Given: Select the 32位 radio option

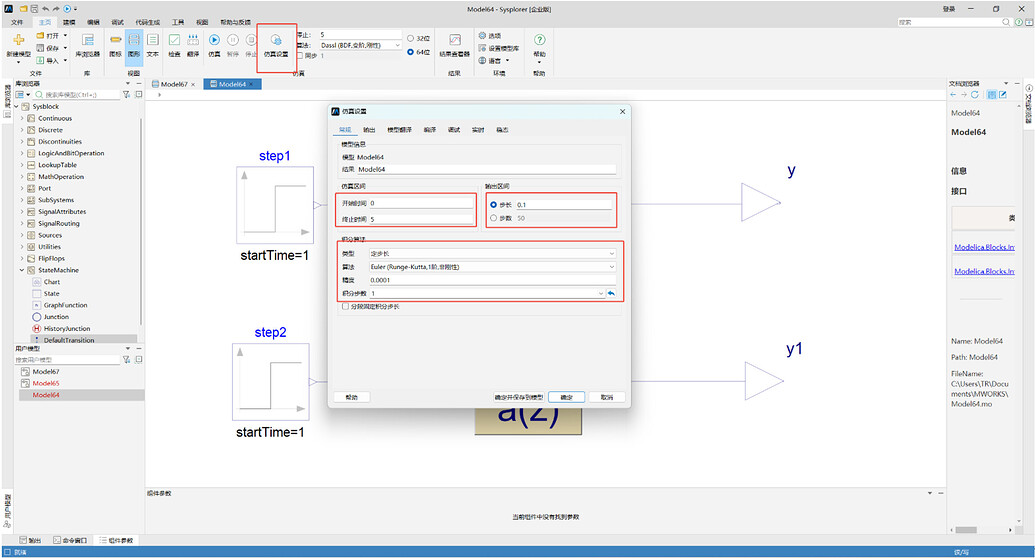Looking at the screenshot, I should (x=411, y=38).
